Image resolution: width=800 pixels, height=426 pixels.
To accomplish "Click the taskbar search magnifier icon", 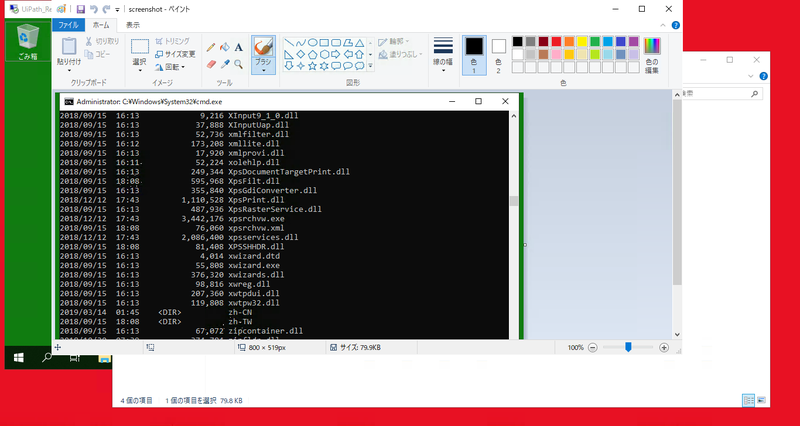I will point(46,358).
